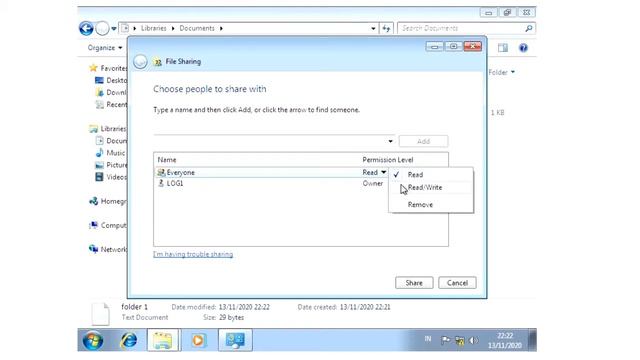The height and width of the screenshot is (360, 640).
Task: Select the LOG1 user row
Action: [x=271, y=183]
